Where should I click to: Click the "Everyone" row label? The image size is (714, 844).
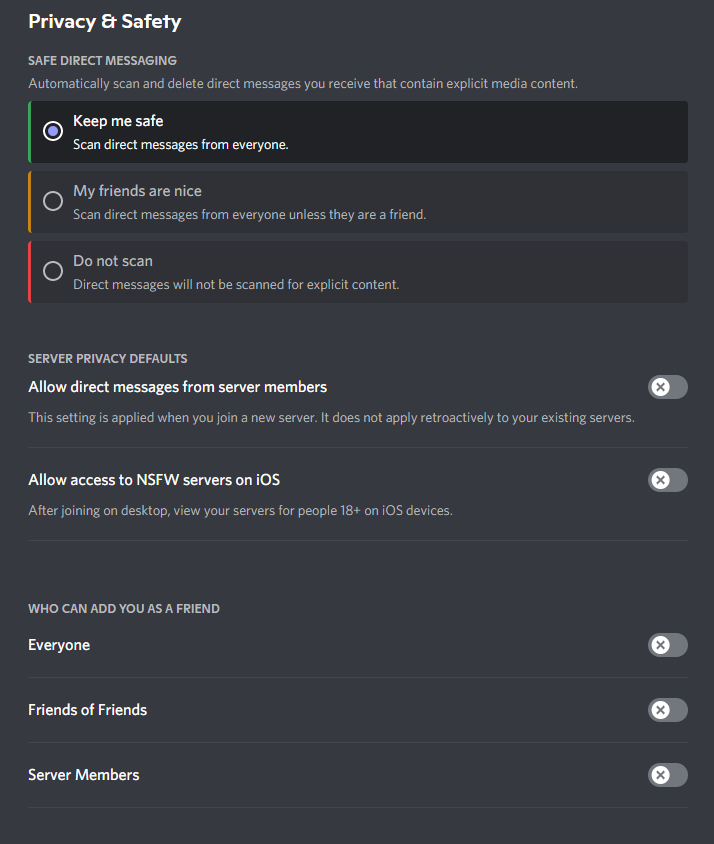pyautogui.click(x=58, y=645)
